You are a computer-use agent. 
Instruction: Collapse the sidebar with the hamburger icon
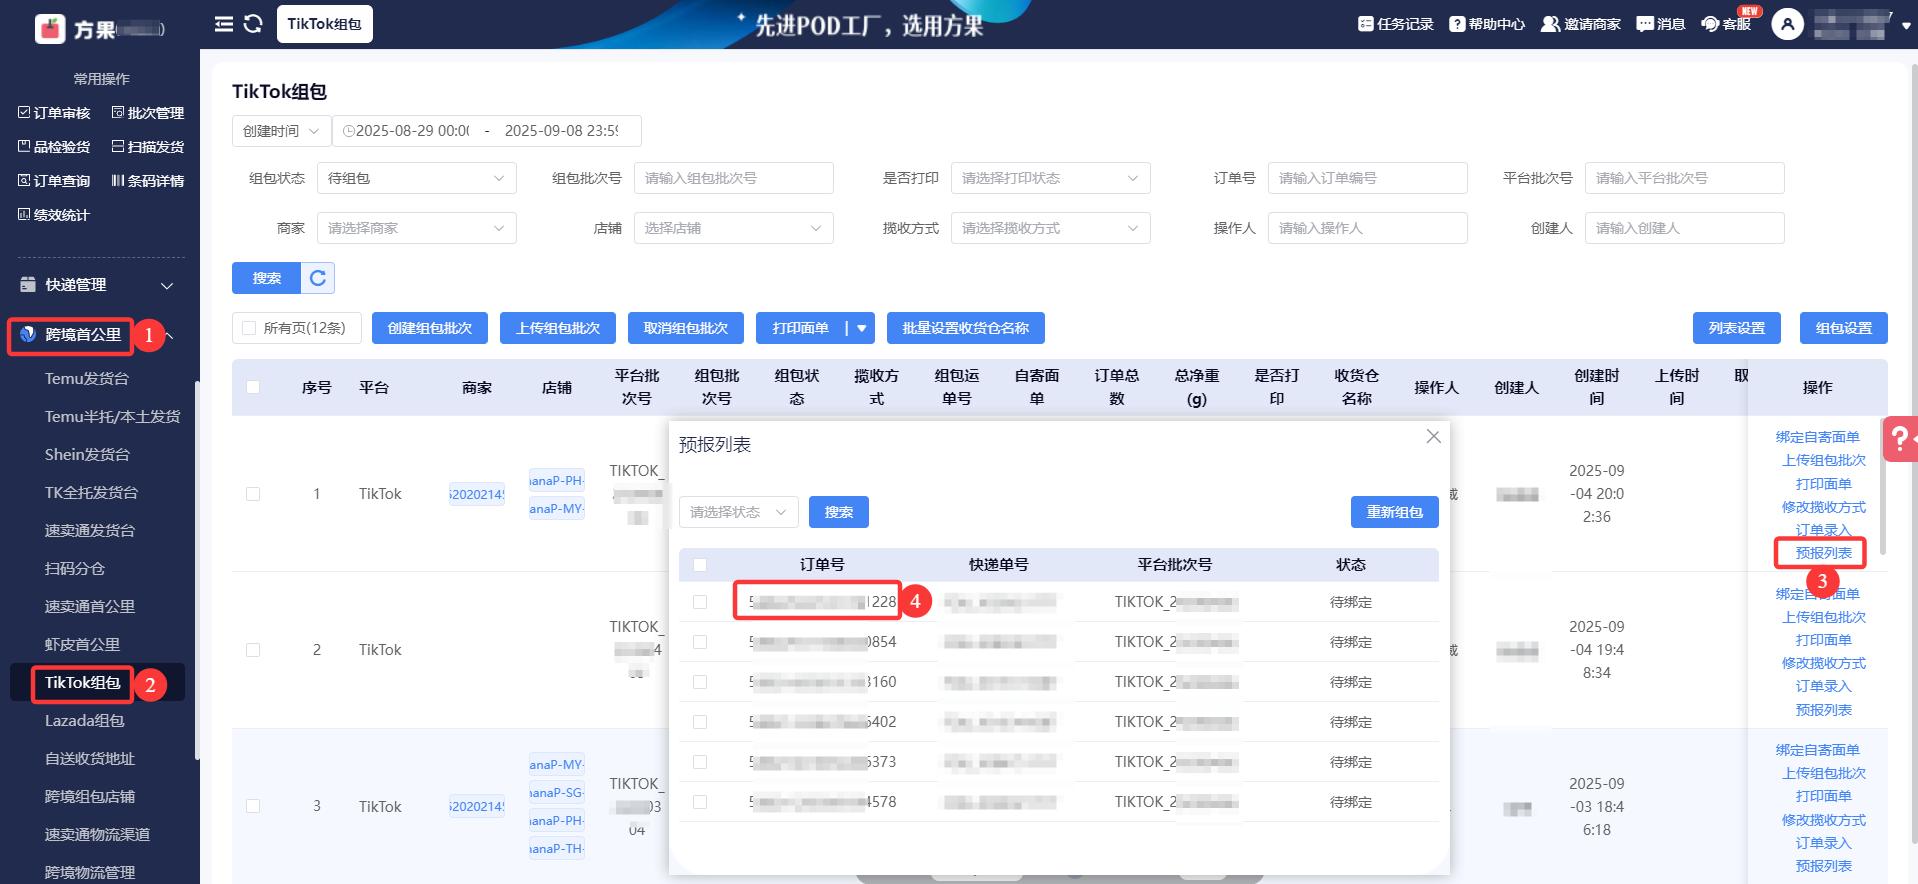pyautogui.click(x=223, y=24)
